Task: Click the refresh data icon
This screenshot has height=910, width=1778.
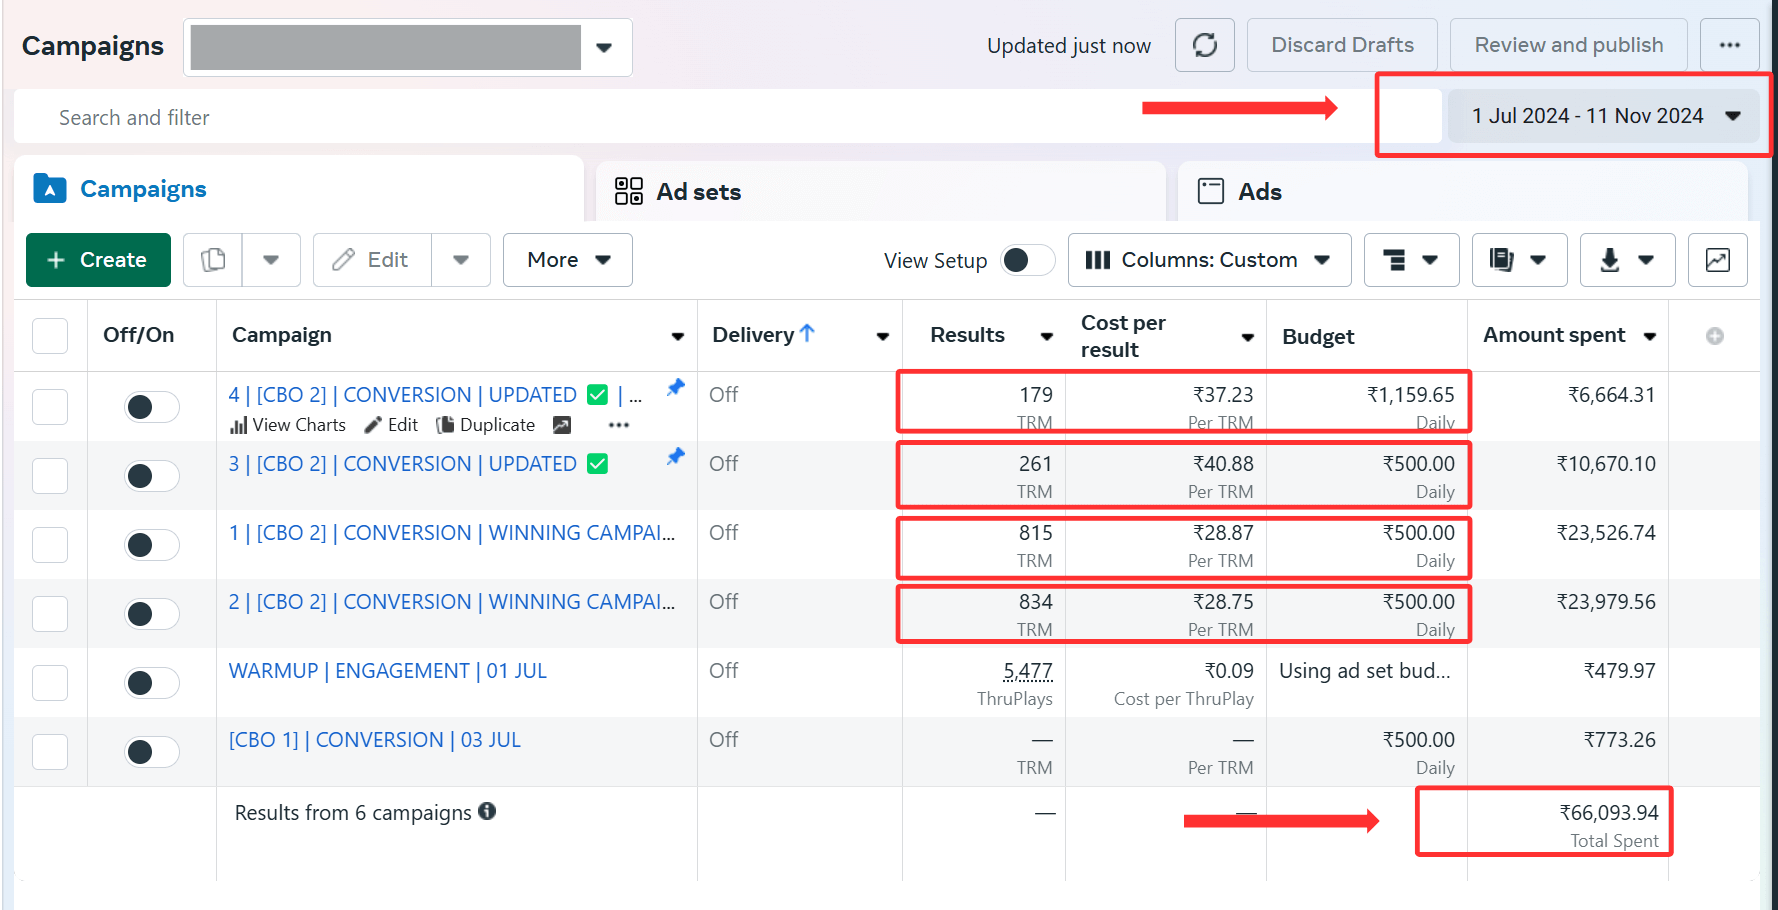Action: pos(1204,45)
